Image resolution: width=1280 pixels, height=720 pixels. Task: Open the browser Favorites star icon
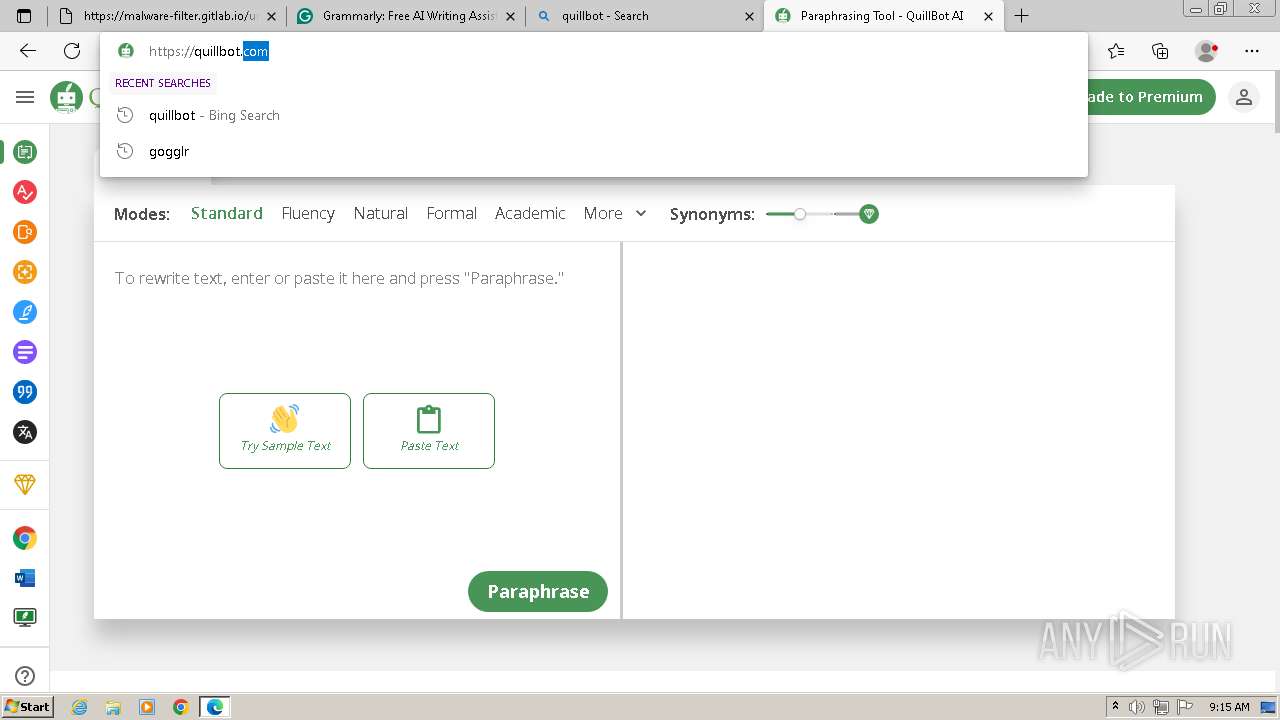pos(1116,51)
